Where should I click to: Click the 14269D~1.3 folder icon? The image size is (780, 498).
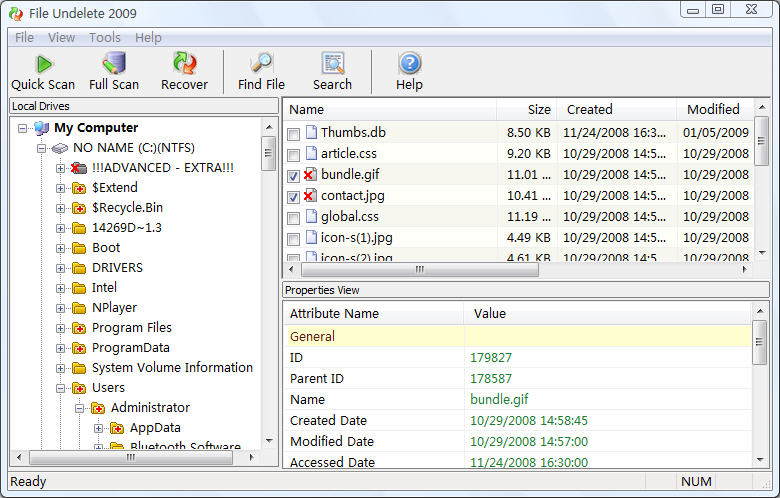79,228
